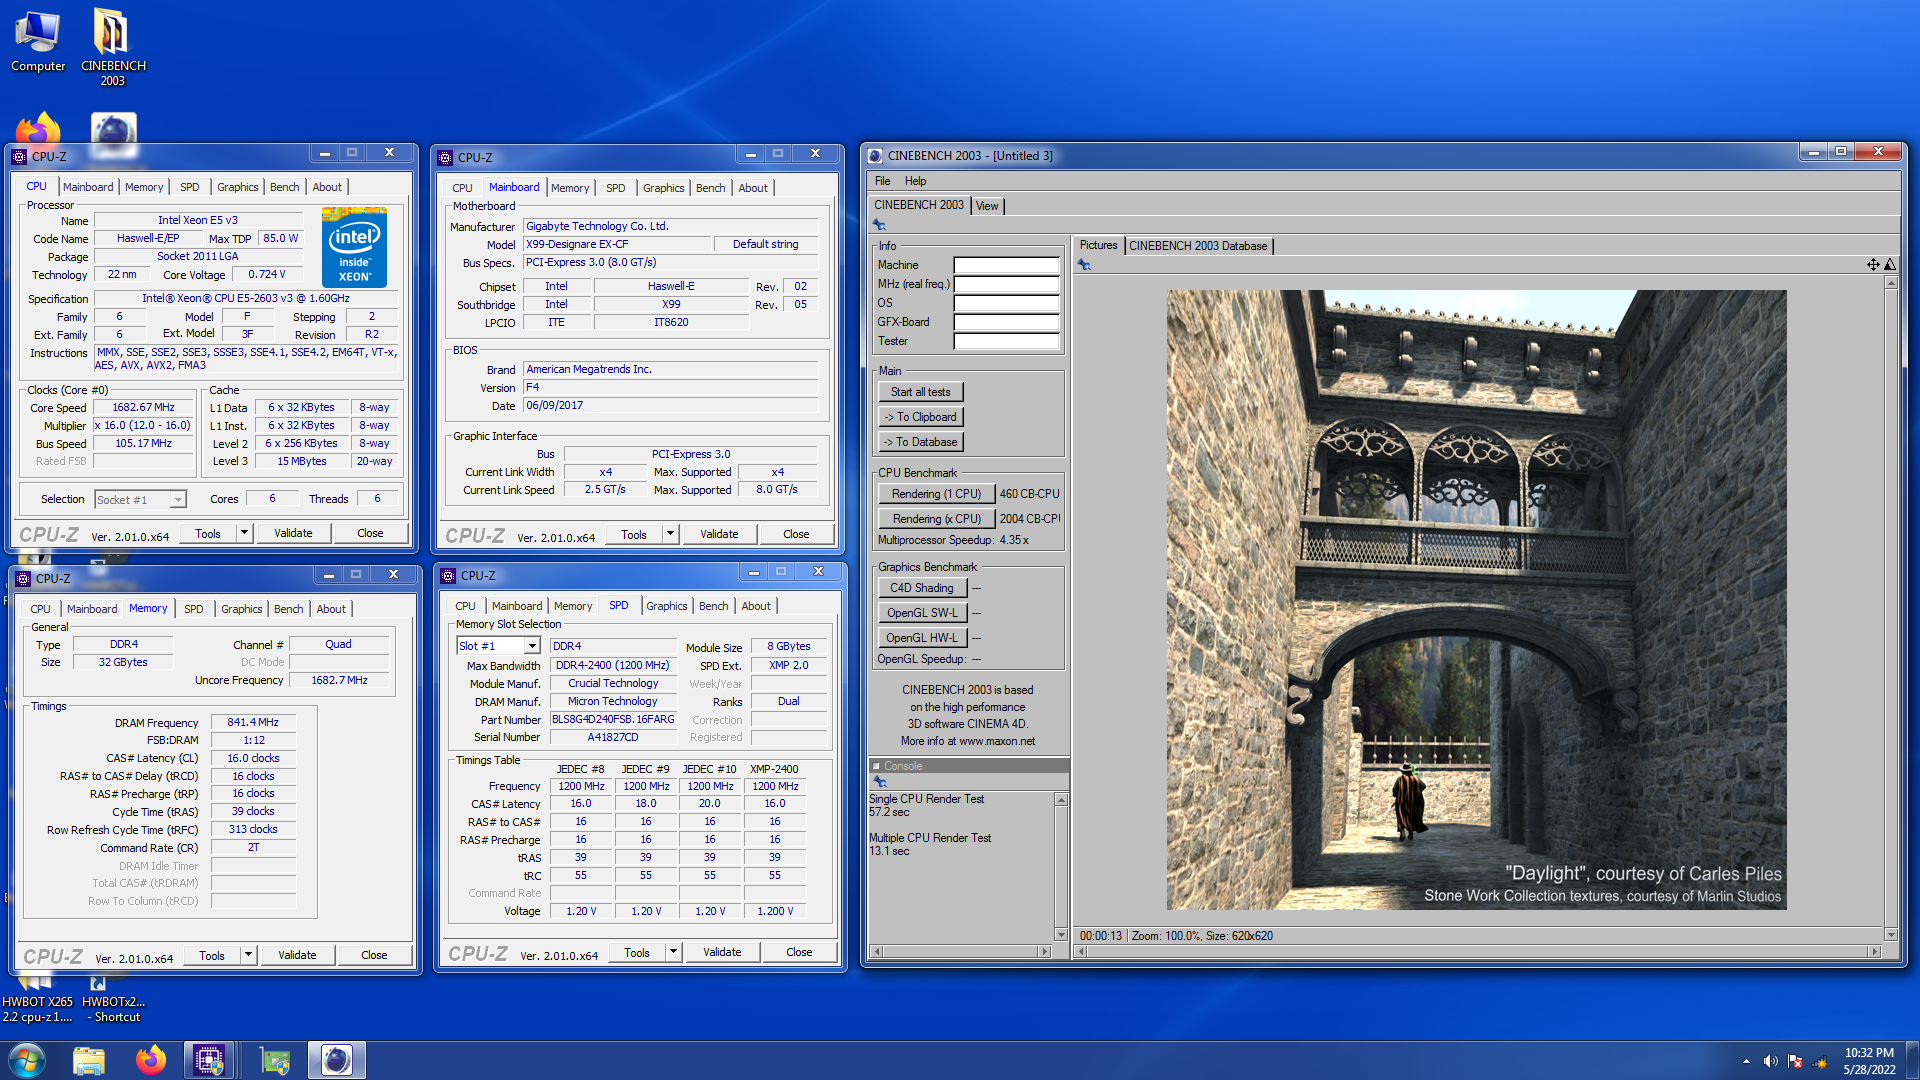The image size is (1920, 1080).
Task: Open the volume speaker tray icon
Action: [x=1770, y=1061]
